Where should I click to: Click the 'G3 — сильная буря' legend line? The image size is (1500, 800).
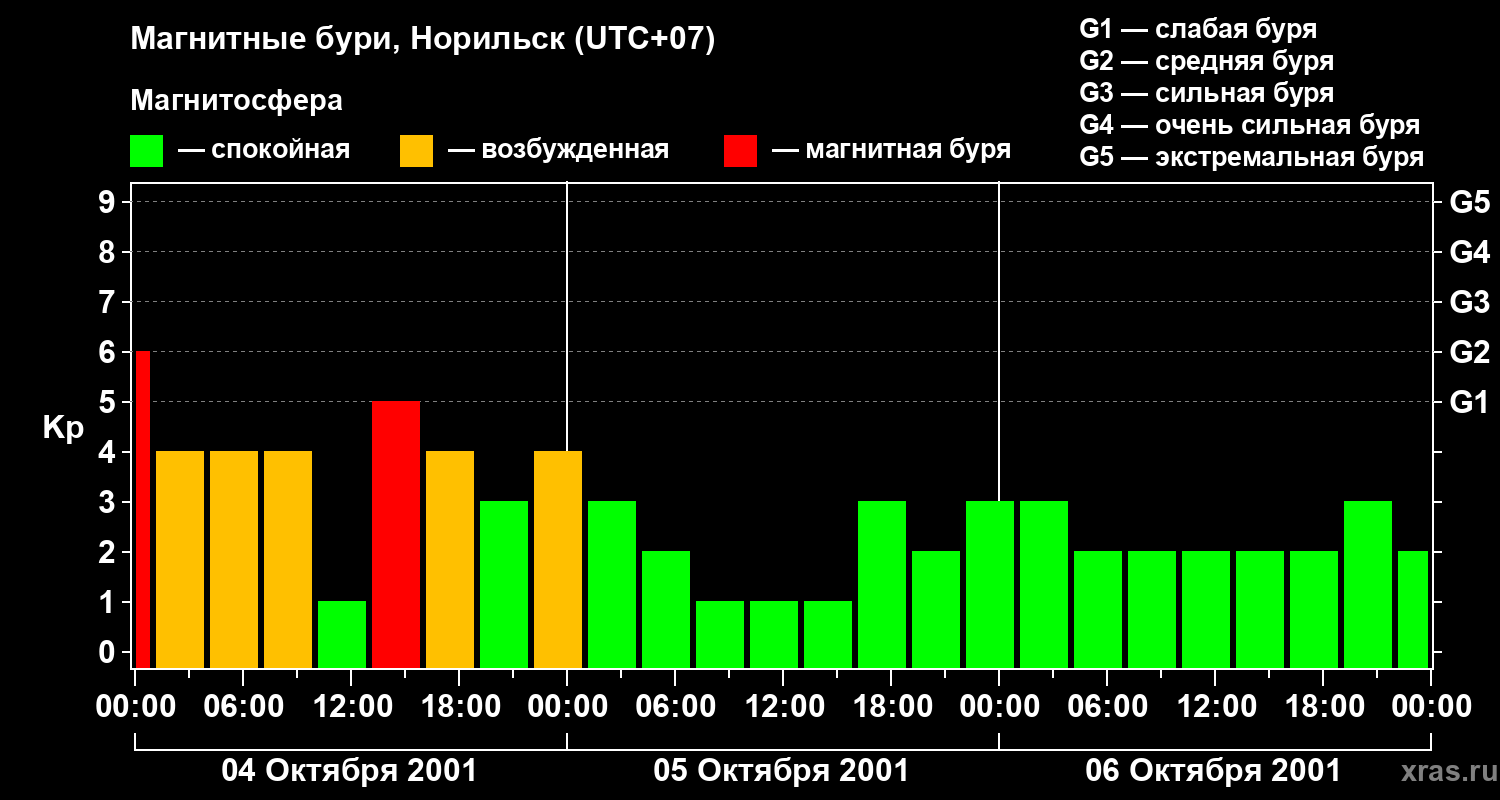1207,93
